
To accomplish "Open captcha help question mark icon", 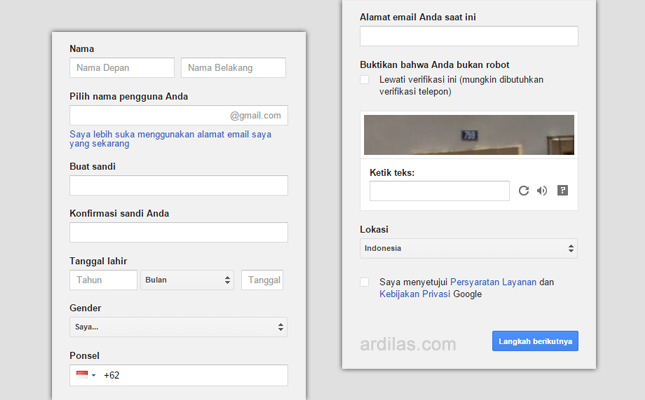I will click(562, 190).
